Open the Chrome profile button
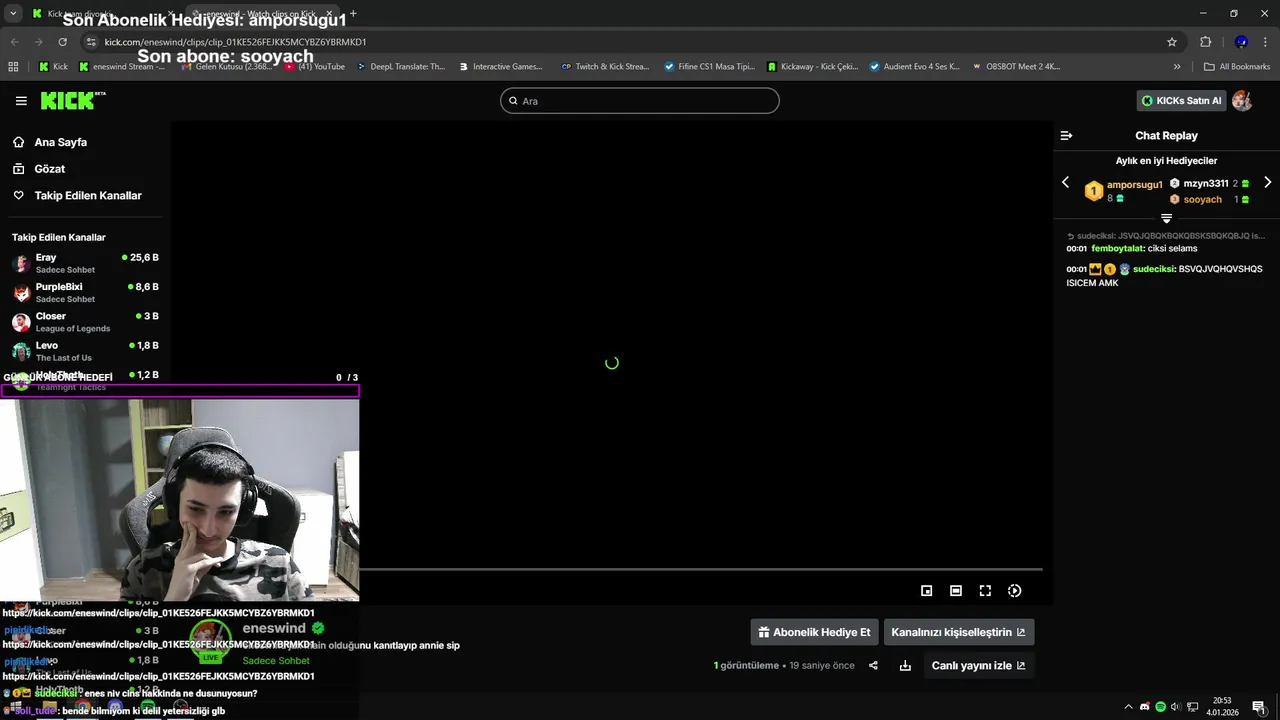 tap(1241, 42)
